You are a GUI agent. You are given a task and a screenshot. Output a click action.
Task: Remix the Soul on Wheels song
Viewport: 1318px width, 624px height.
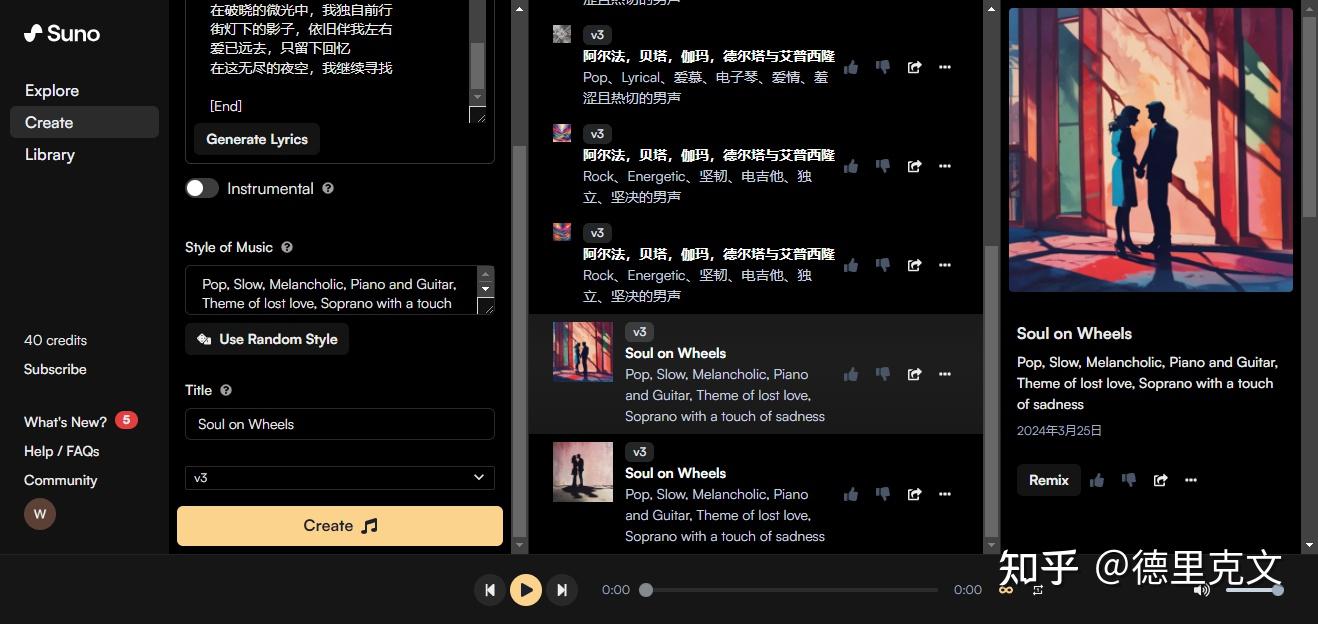point(1048,480)
